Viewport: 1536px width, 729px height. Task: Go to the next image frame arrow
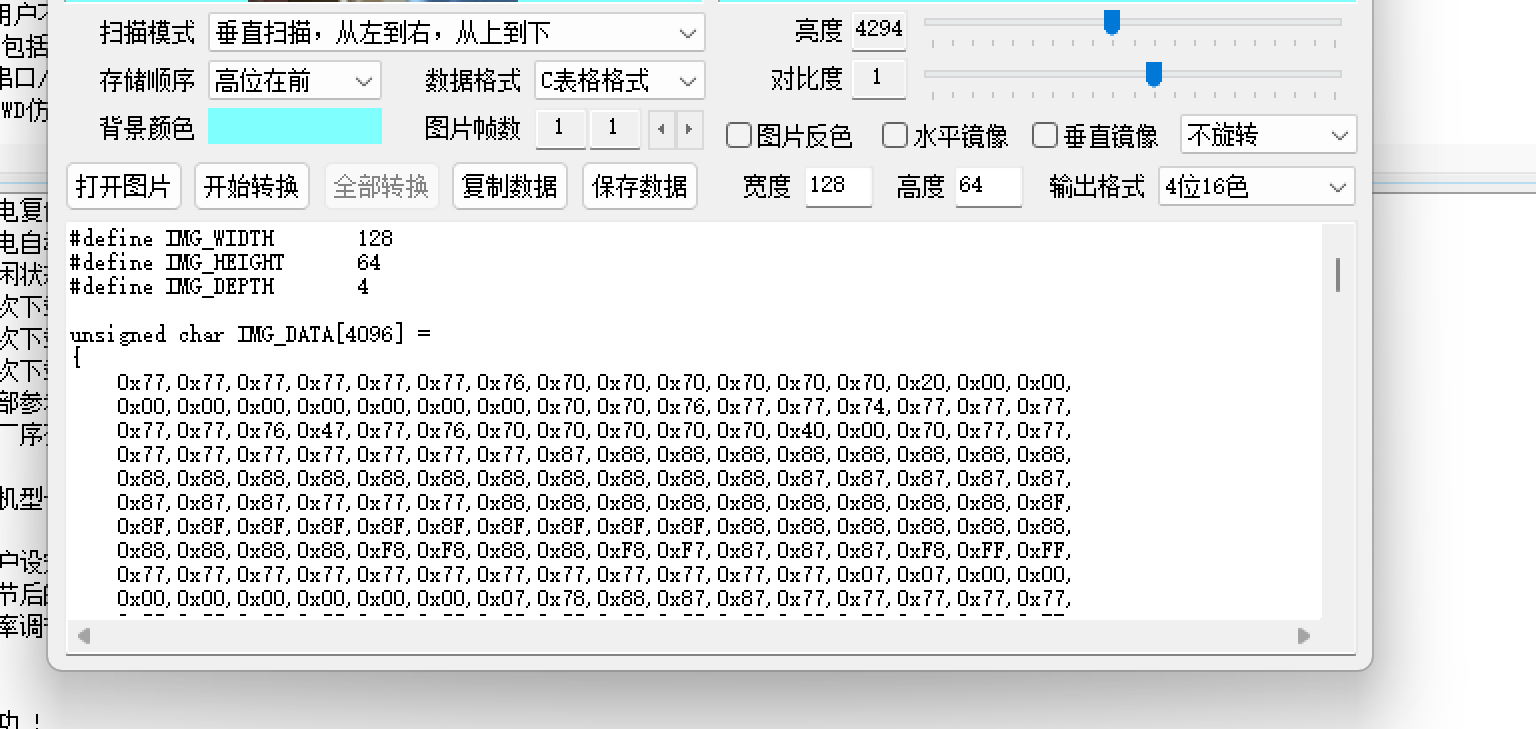click(688, 129)
